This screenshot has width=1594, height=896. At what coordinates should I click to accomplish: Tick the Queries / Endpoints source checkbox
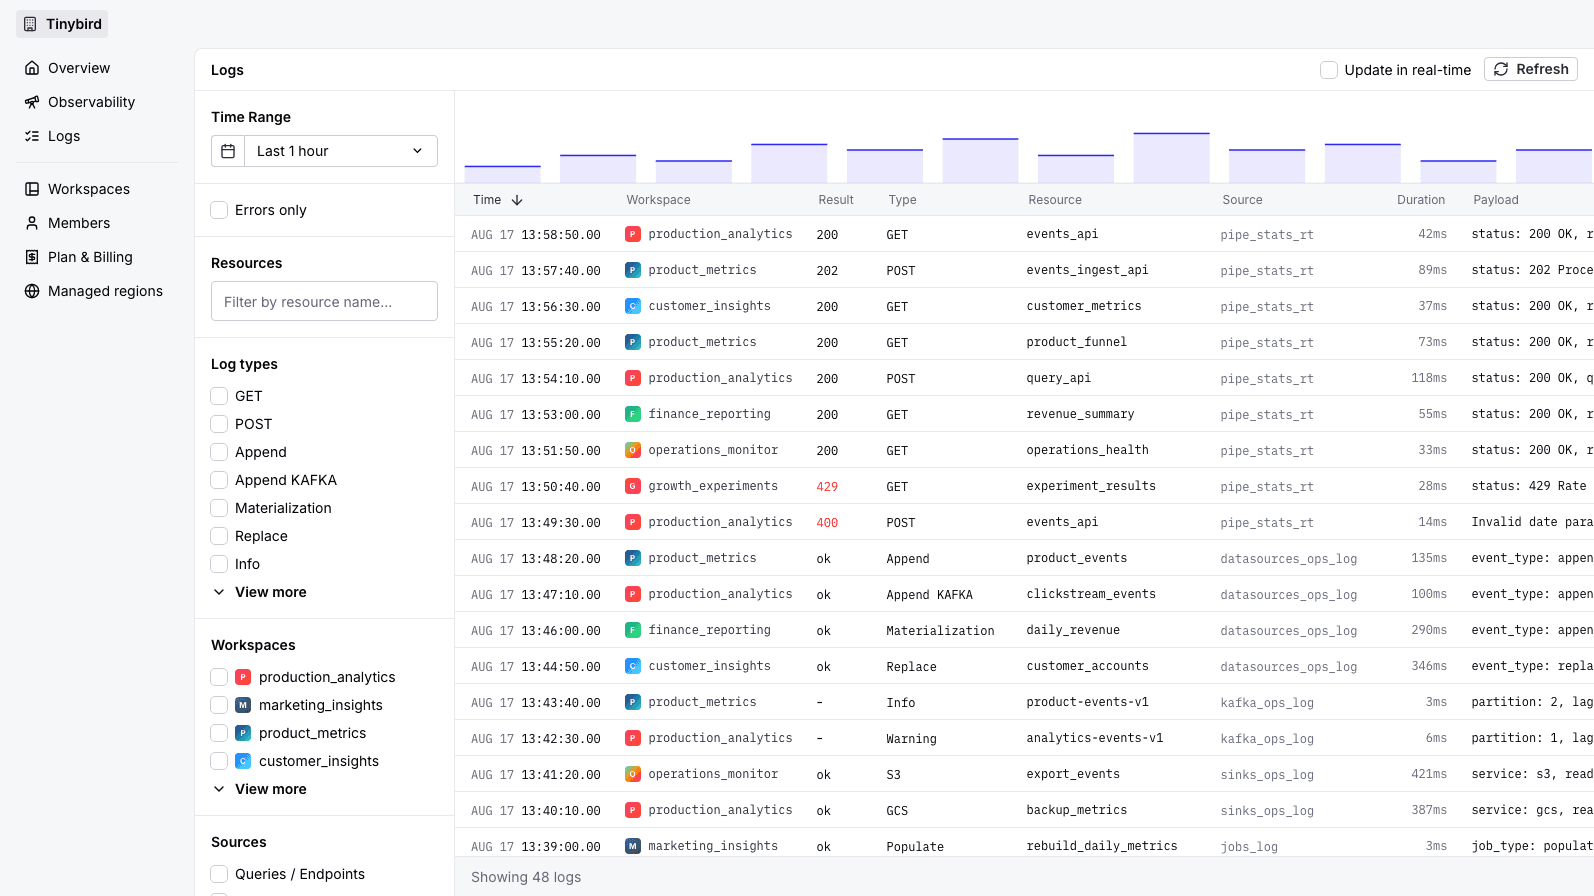click(x=219, y=874)
